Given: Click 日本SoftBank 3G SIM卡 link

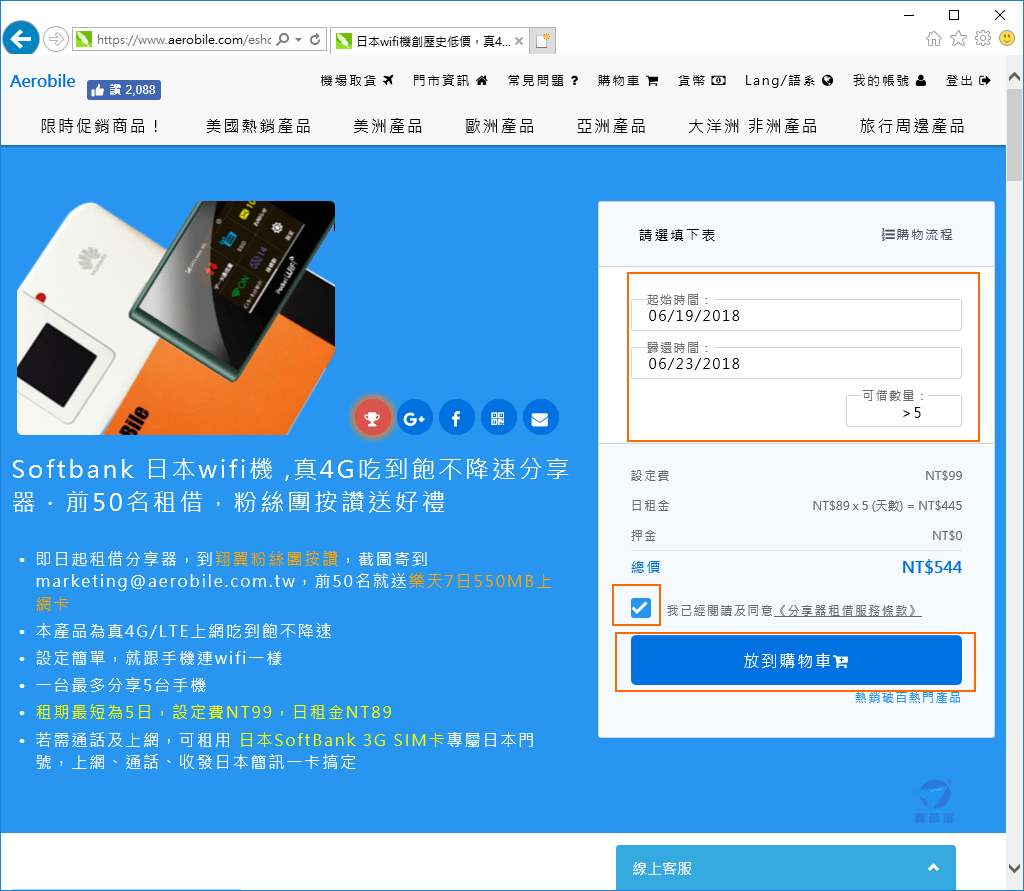Looking at the screenshot, I should coord(342,740).
